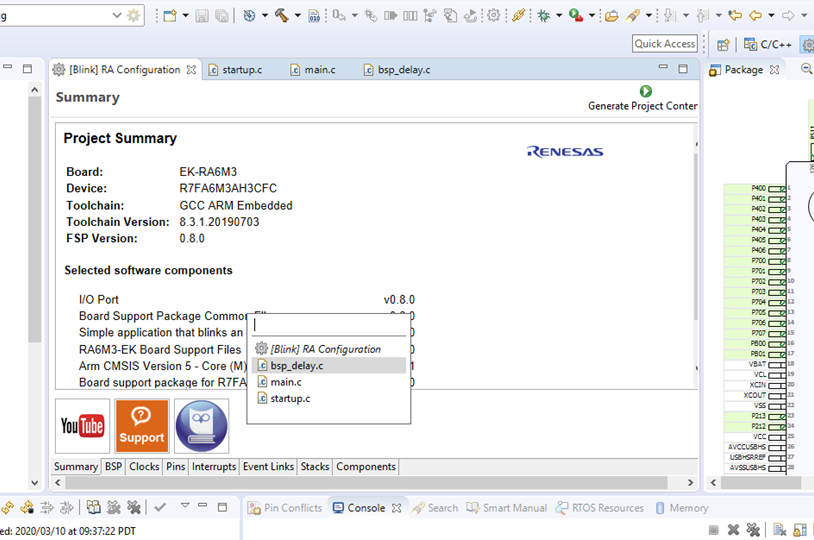
Task: Click the orange Support icon
Action: tap(142, 426)
